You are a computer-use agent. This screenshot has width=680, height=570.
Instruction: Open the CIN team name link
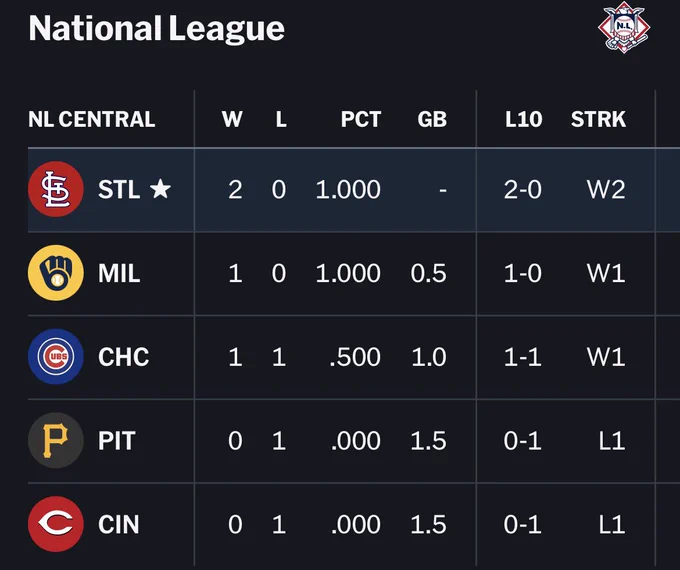pyautogui.click(x=118, y=524)
